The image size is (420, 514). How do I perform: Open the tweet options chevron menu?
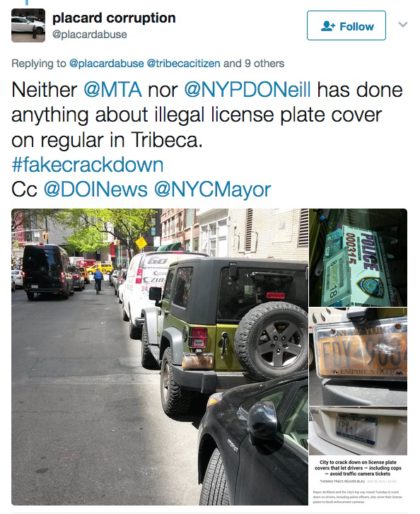(x=403, y=24)
